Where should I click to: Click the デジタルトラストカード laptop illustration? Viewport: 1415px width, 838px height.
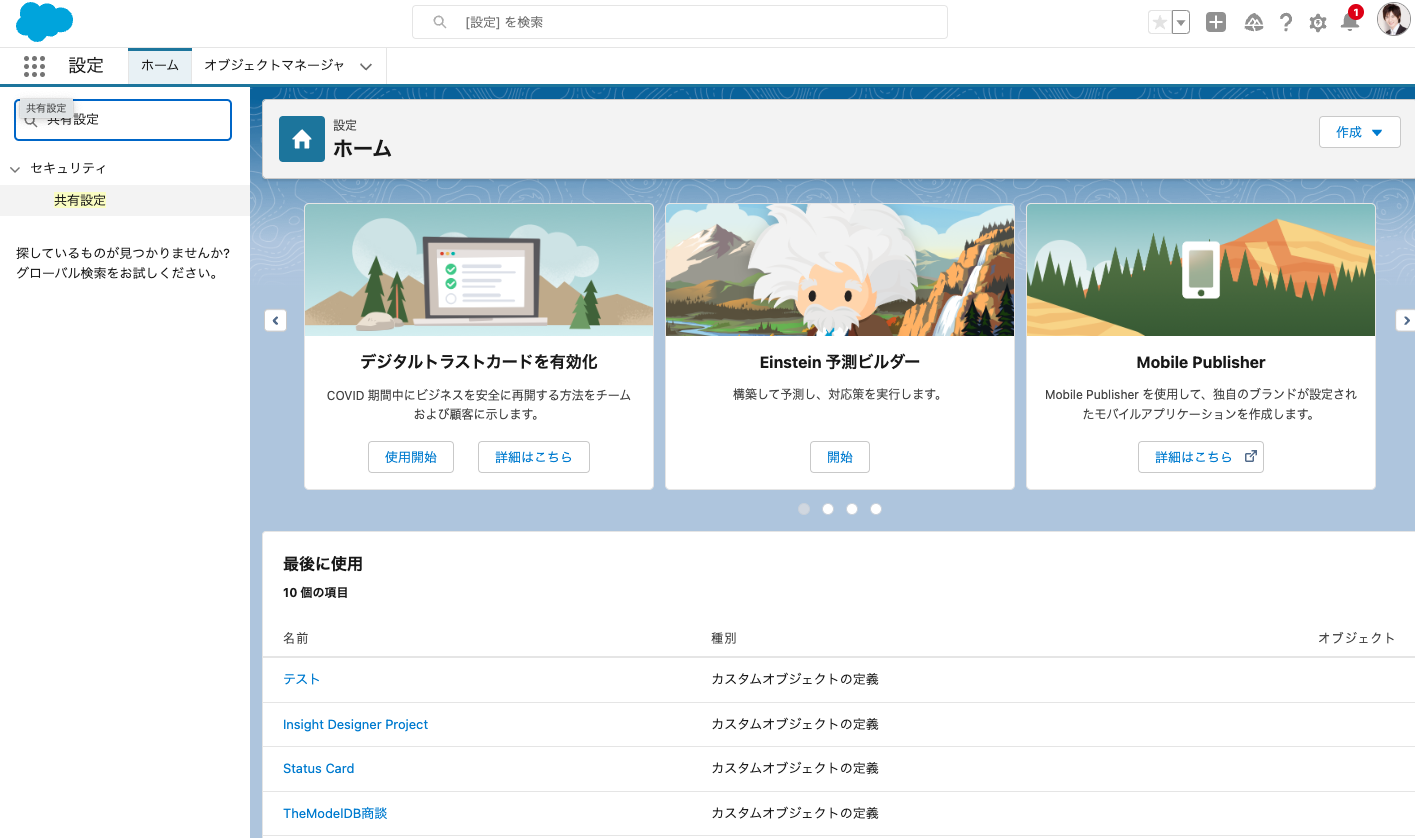[479, 270]
